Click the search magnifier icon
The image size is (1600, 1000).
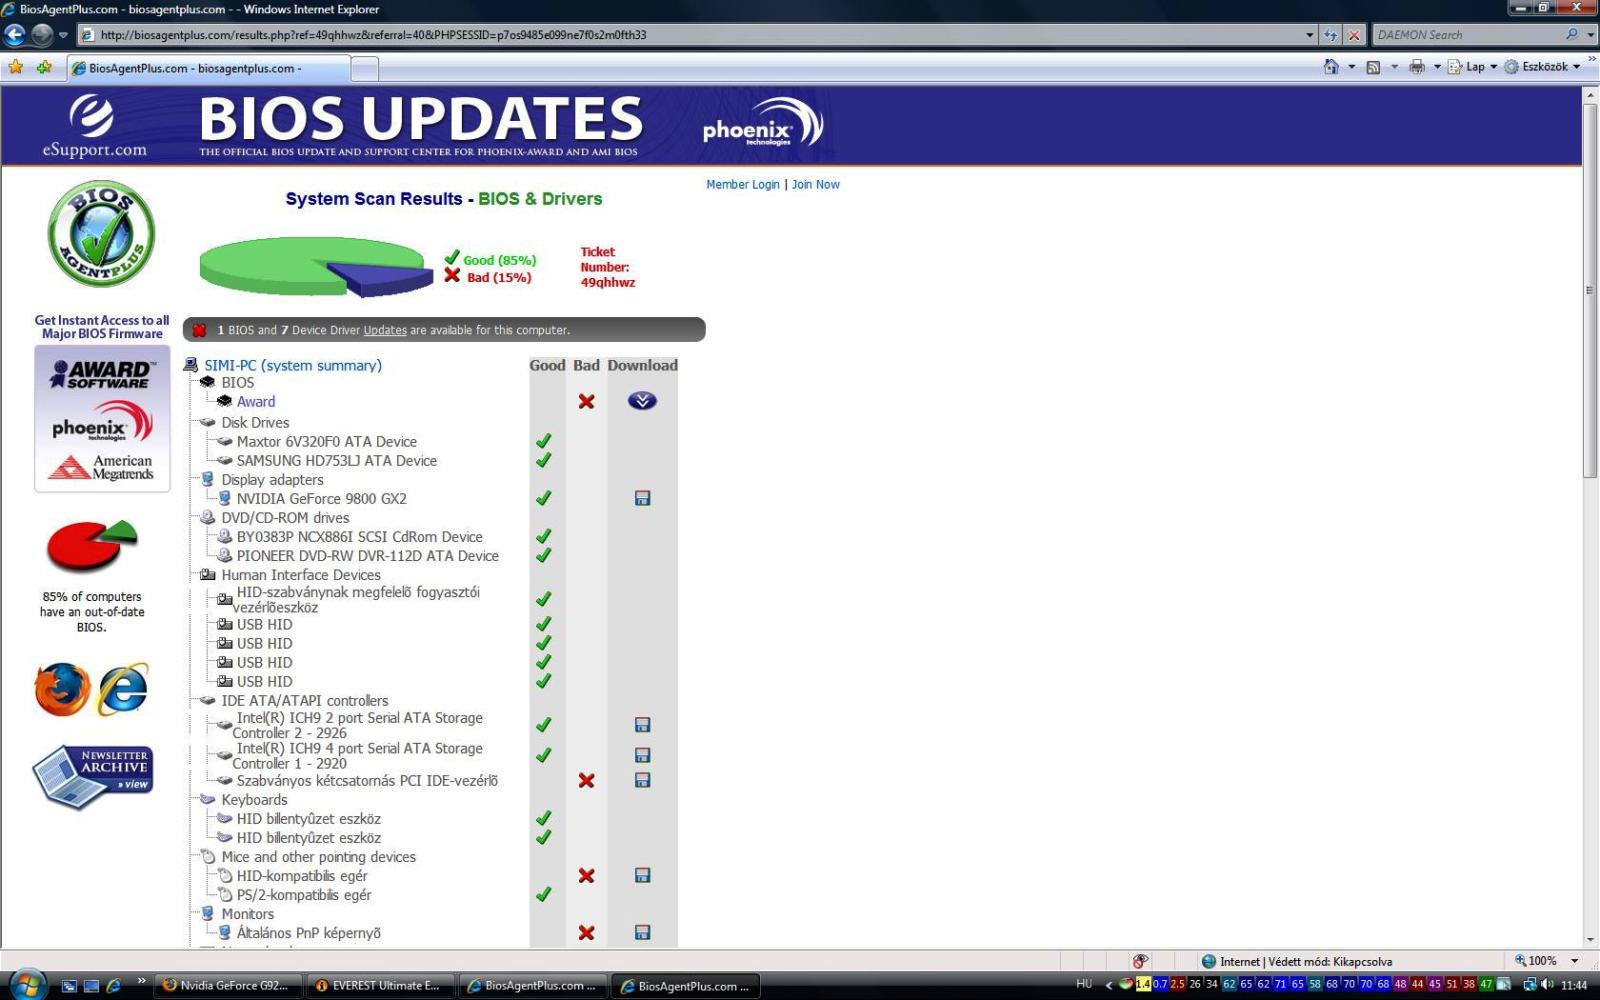point(1571,34)
